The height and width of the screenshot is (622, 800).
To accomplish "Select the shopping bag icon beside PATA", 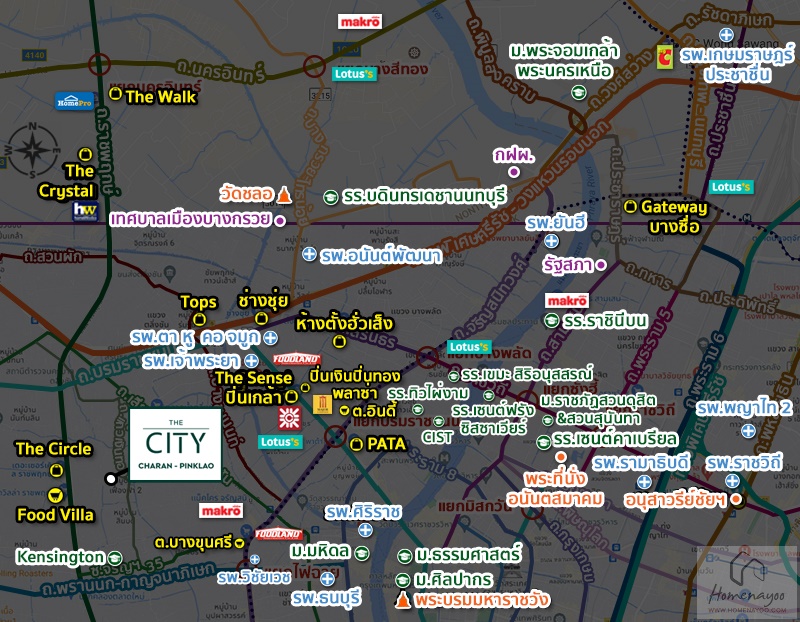I will pyautogui.click(x=356, y=444).
